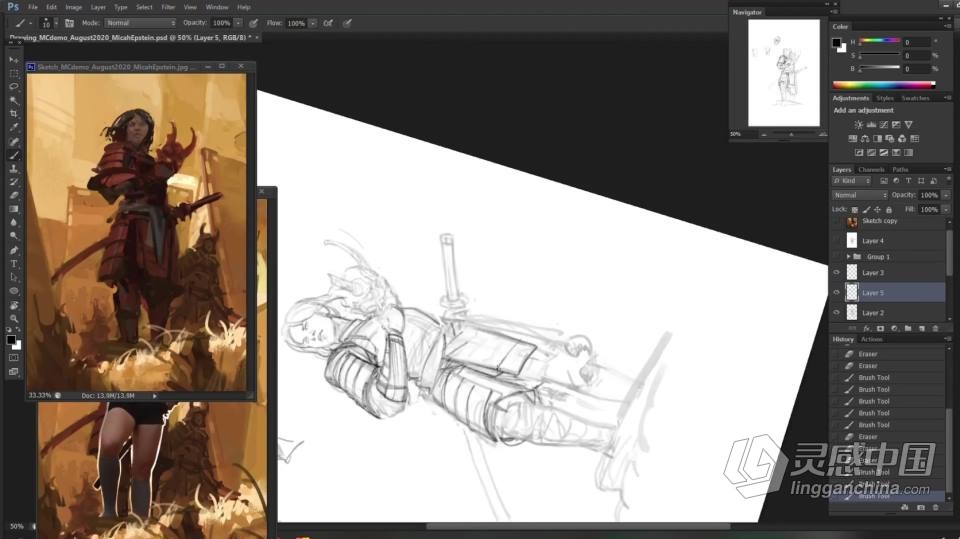Image resolution: width=960 pixels, height=539 pixels.
Task: Open the Brush panel toggle in the options bar
Action: pos(69,23)
